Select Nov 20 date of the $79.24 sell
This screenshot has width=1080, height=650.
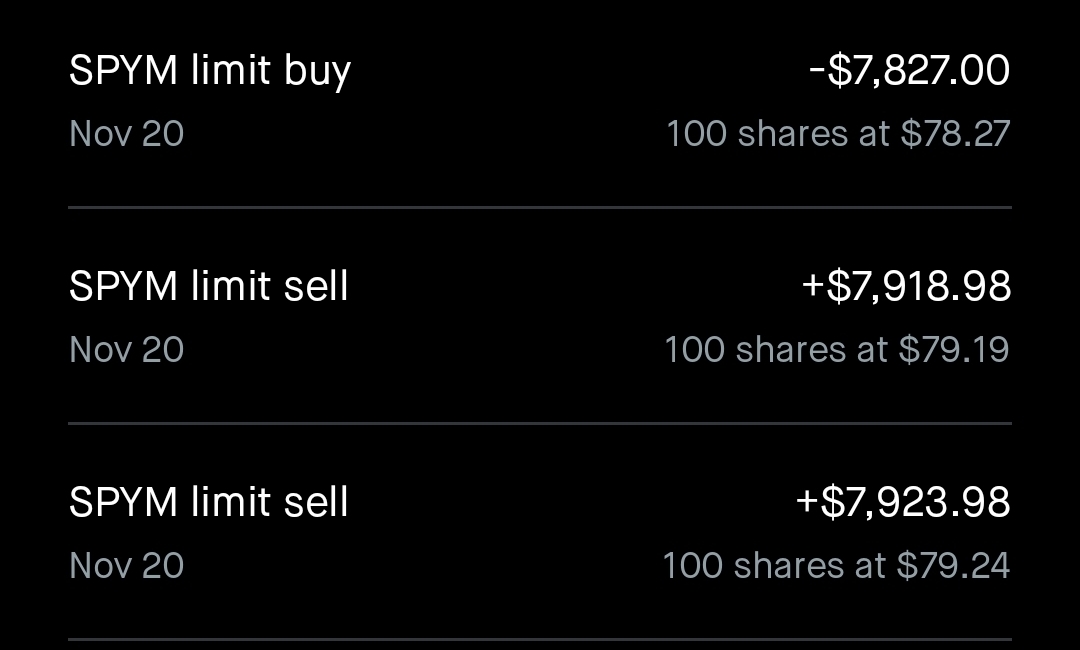click(x=127, y=566)
